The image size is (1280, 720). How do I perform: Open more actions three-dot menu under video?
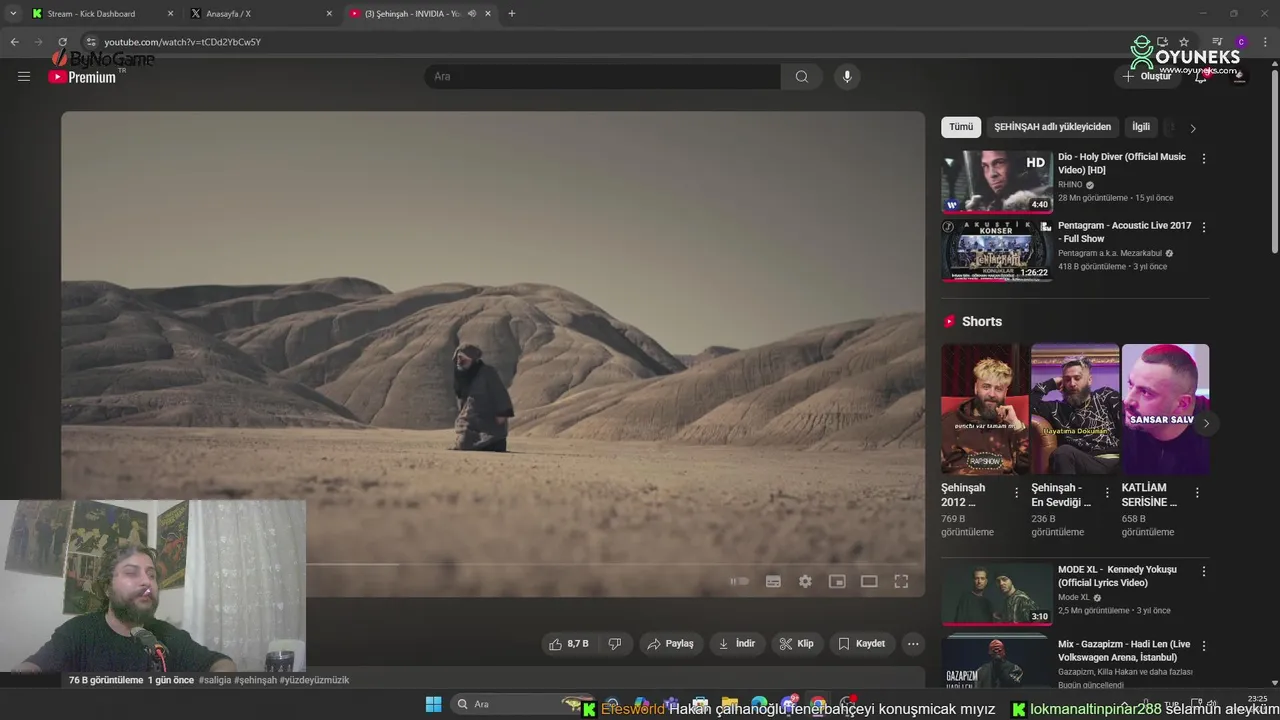coord(913,644)
